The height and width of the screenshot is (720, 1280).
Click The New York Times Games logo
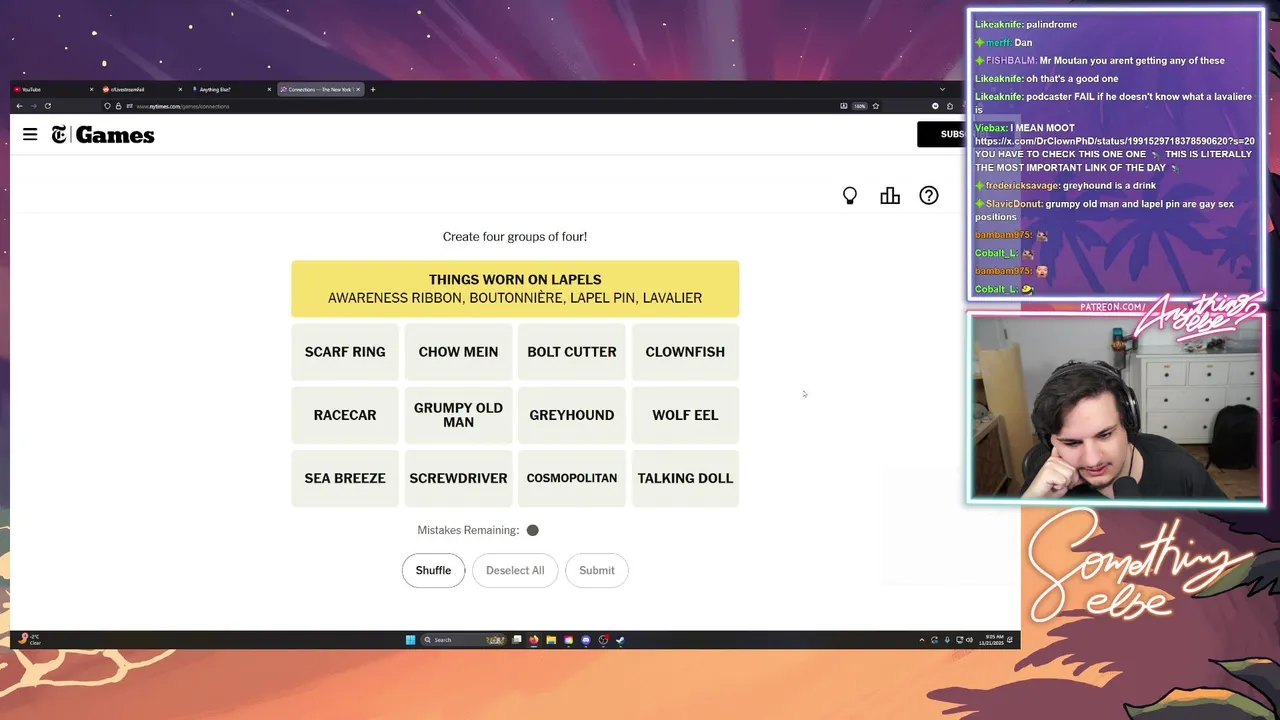[103, 135]
